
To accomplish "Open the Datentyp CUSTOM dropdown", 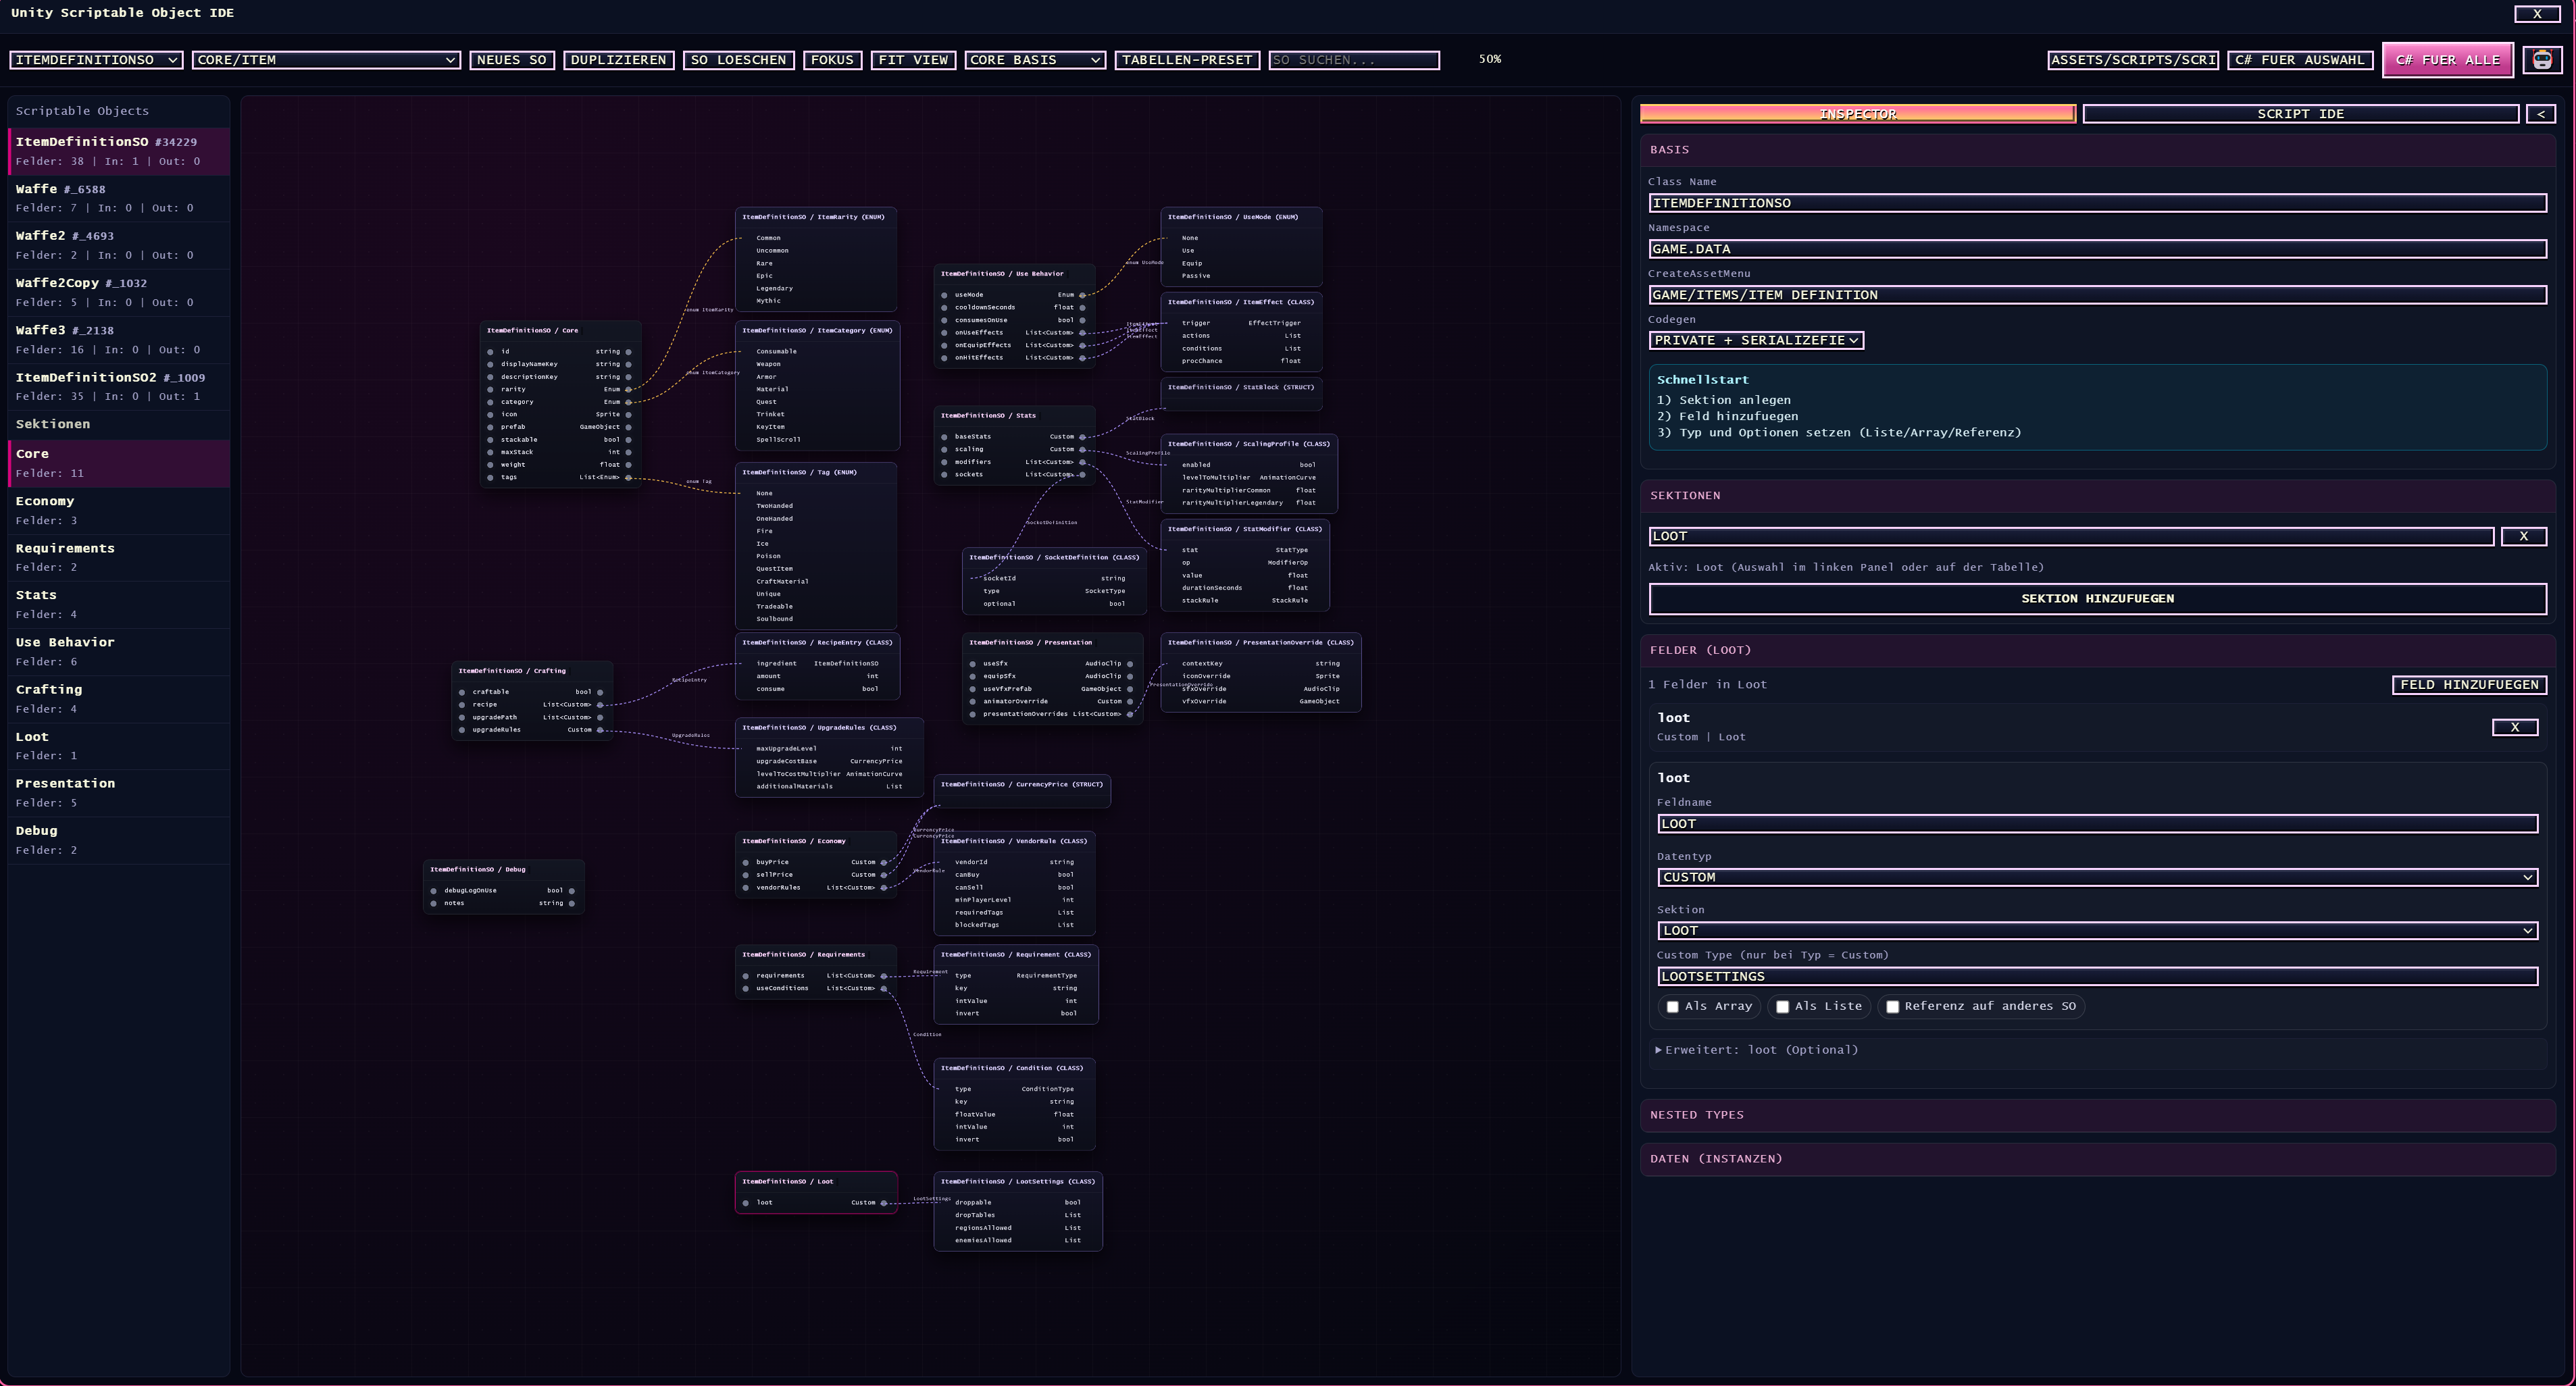I will click(x=2097, y=878).
